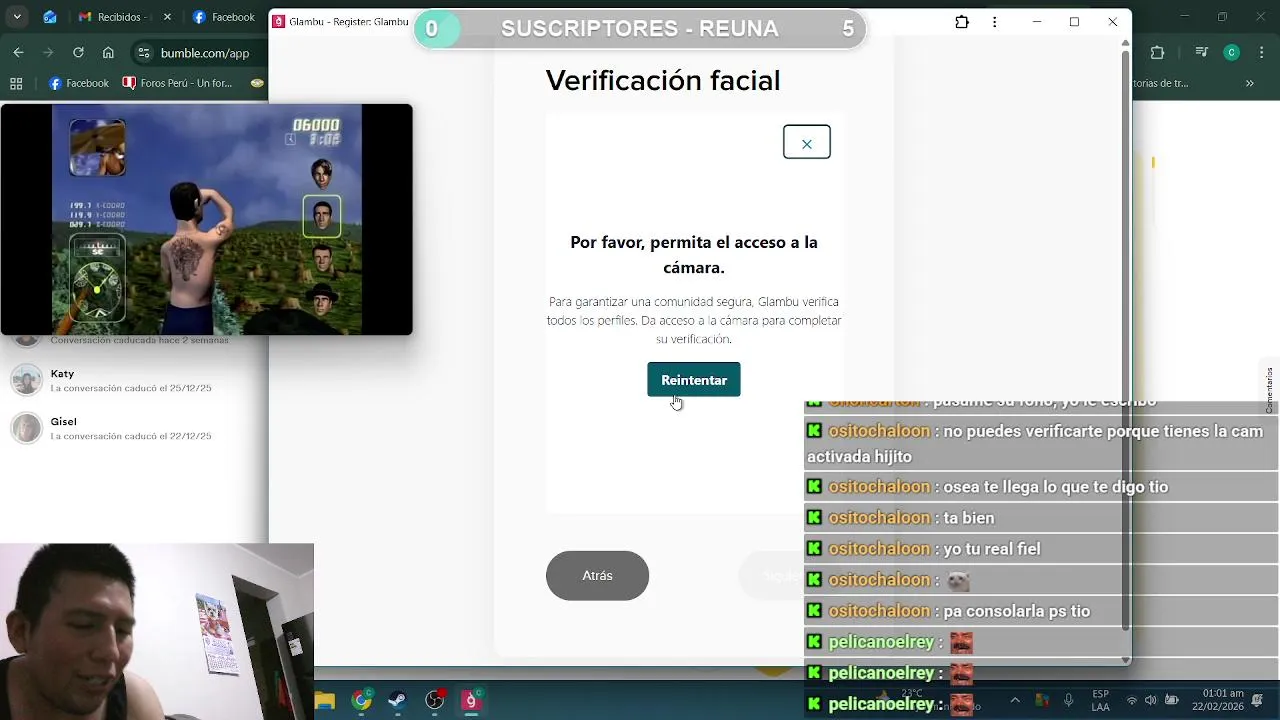Open the green C profile avatar

(1232, 53)
